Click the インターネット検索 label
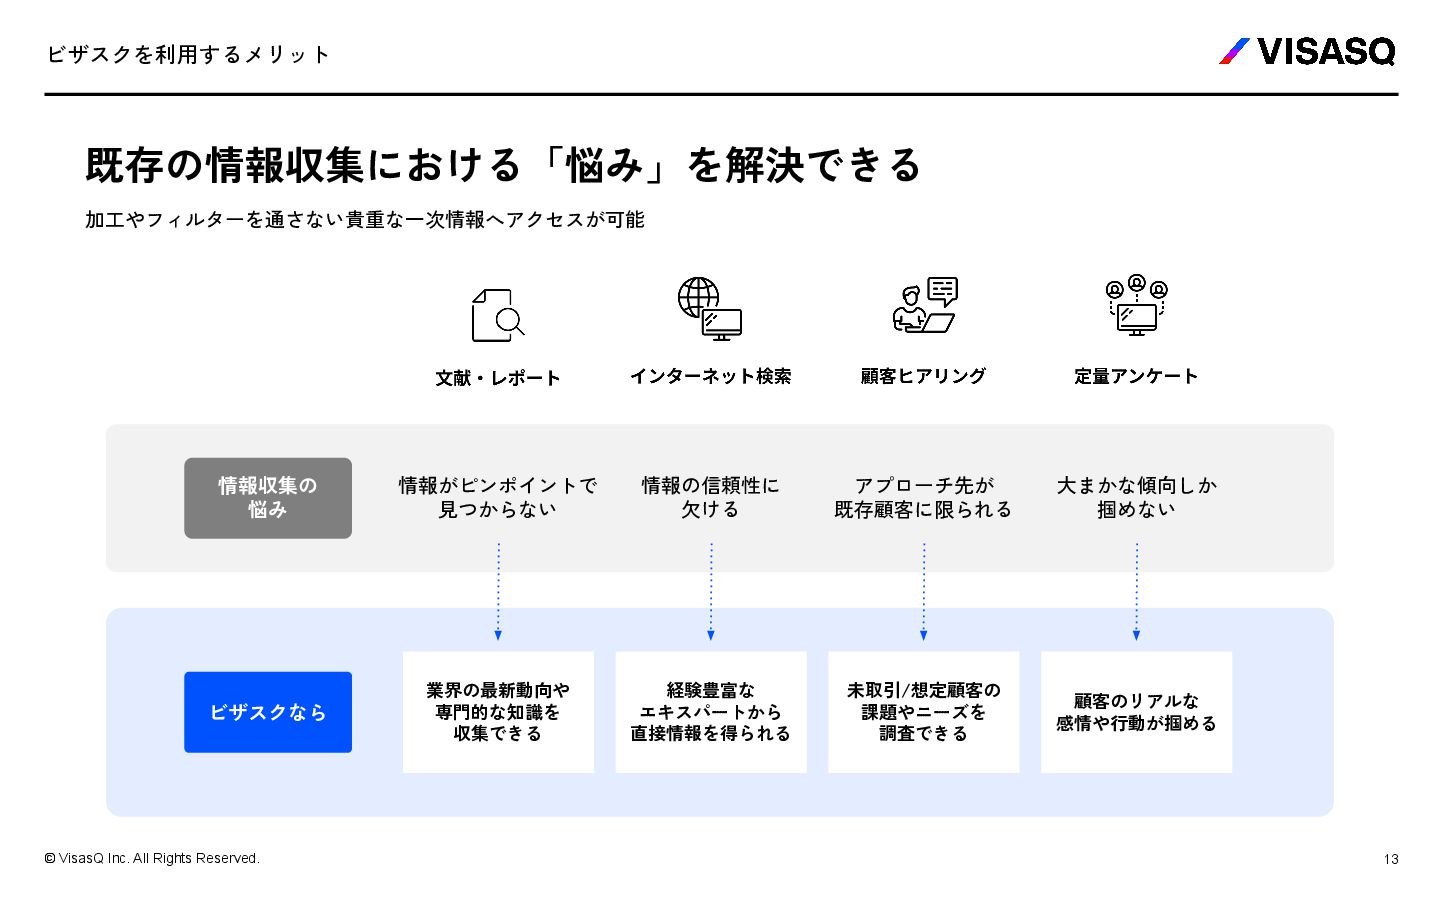Screen dimensions: 1440x900 click(711, 376)
